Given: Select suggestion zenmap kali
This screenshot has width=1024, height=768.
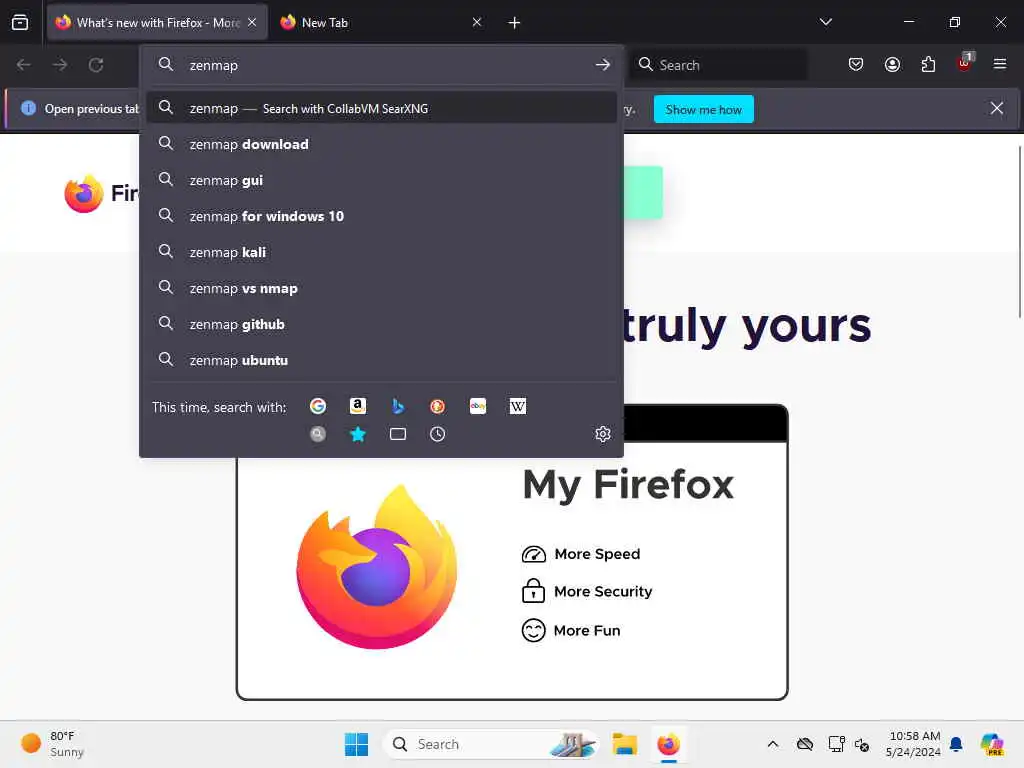Looking at the screenshot, I should click(x=381, y=252).
